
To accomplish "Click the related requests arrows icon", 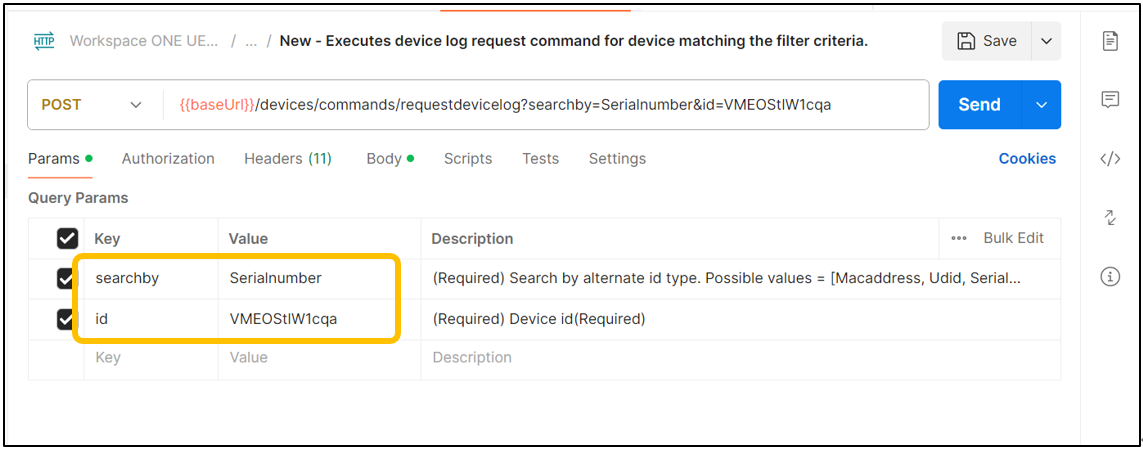I will [x=1109, y=217].
